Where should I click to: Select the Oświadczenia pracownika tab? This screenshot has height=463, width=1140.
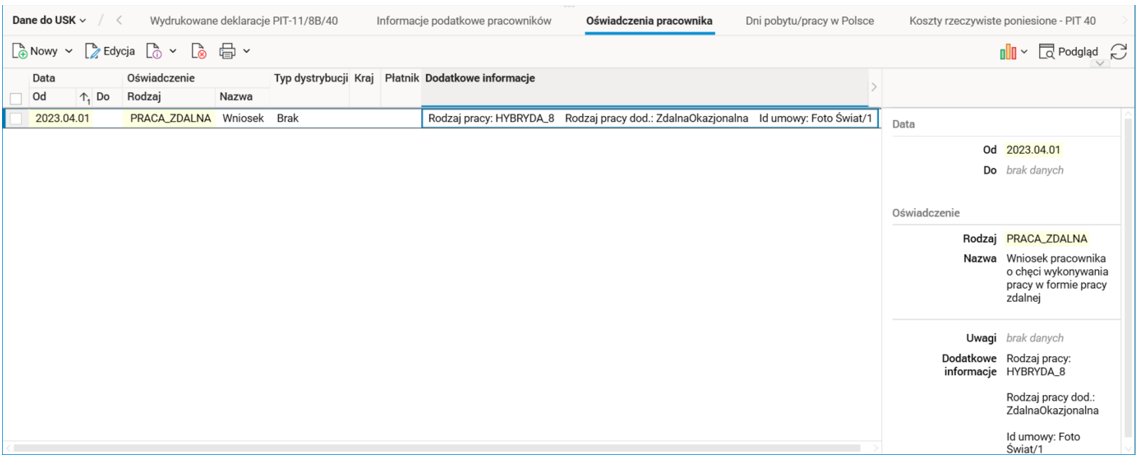649,20
